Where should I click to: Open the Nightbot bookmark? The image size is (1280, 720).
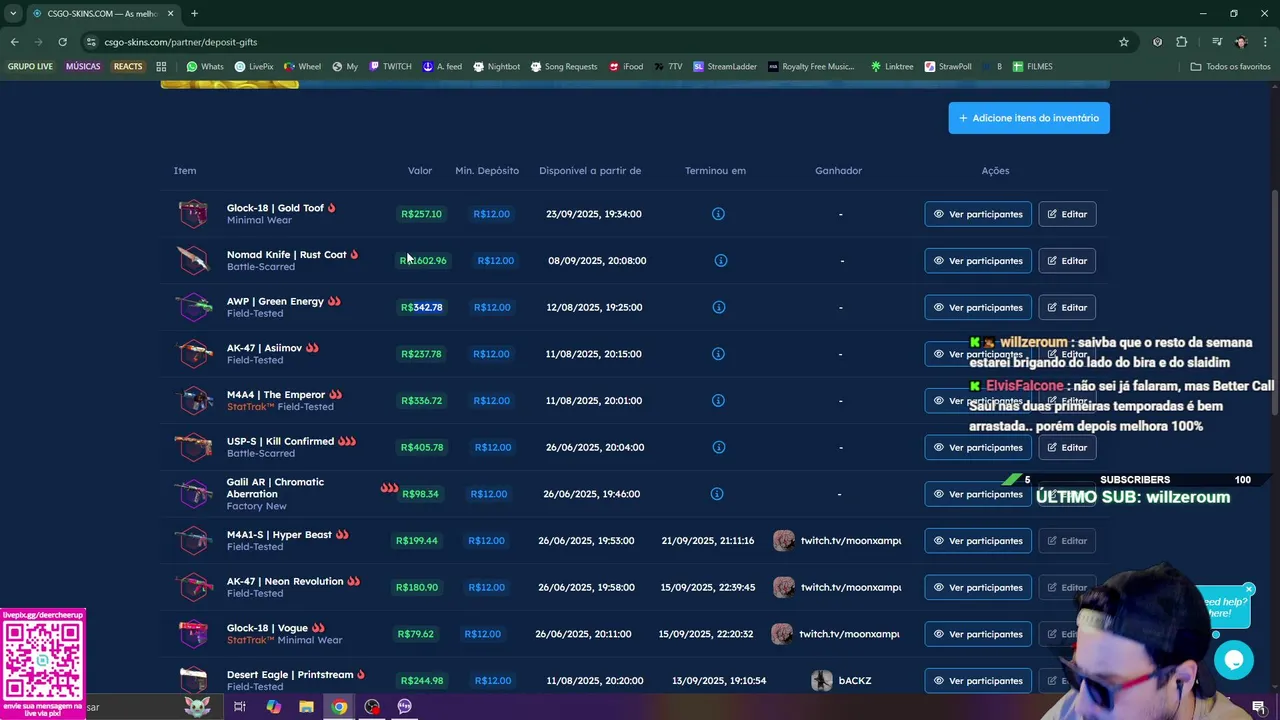(496, 67)
